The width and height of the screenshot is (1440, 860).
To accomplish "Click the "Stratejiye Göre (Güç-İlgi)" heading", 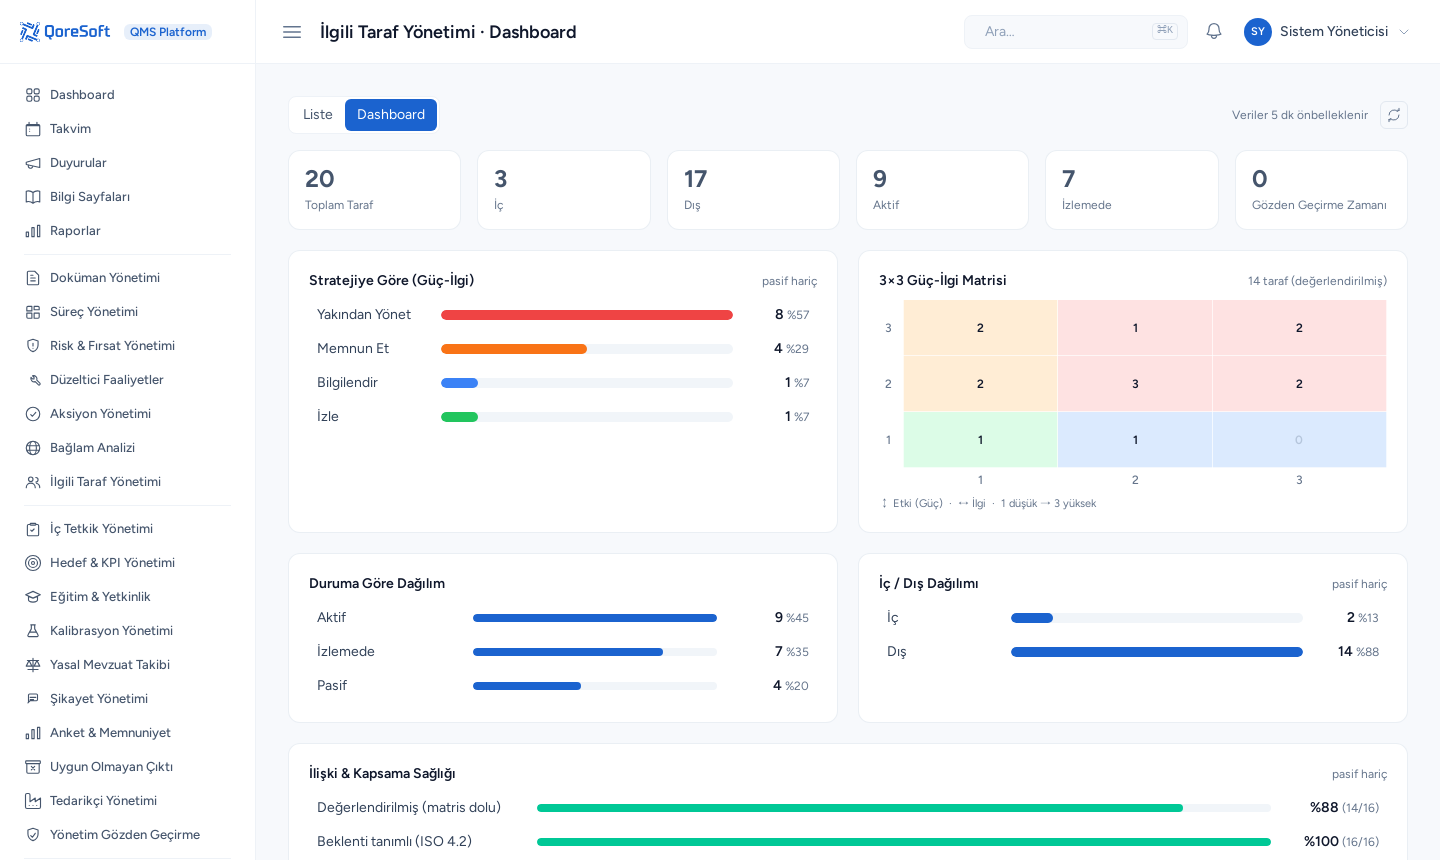I will point(391,281).
